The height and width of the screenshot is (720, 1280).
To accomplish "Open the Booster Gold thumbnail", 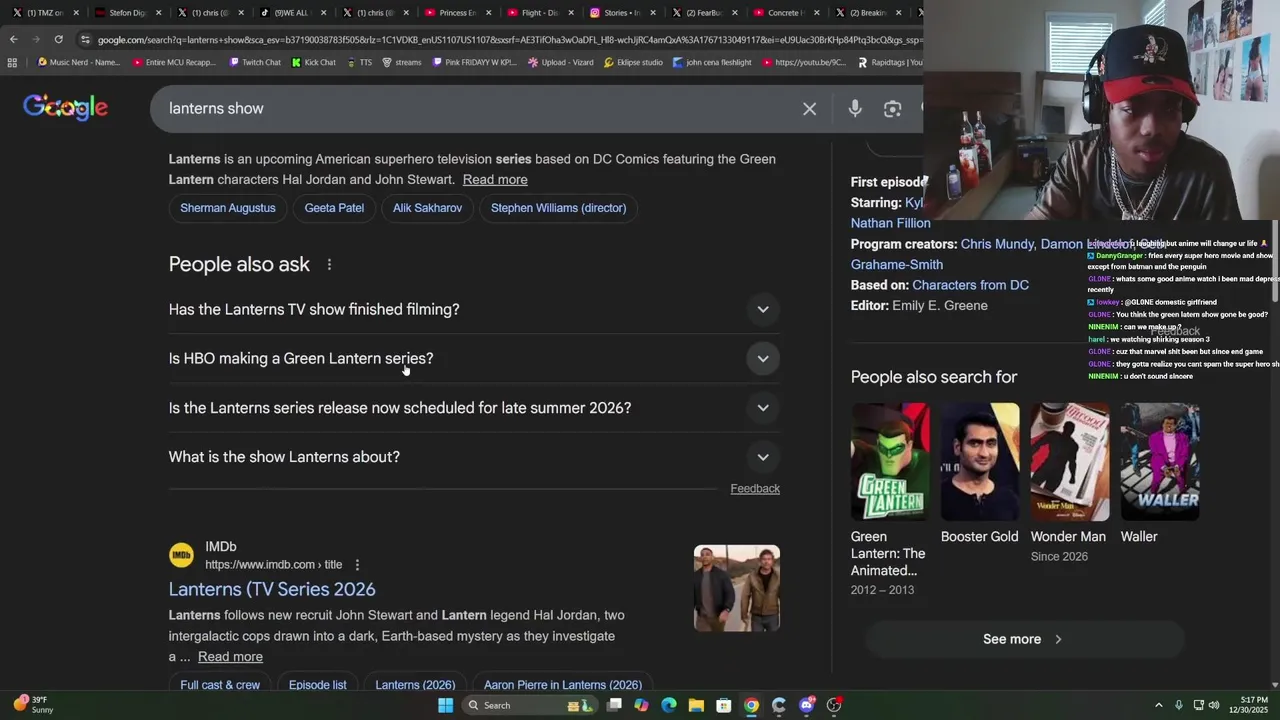I will click(980, 462).
